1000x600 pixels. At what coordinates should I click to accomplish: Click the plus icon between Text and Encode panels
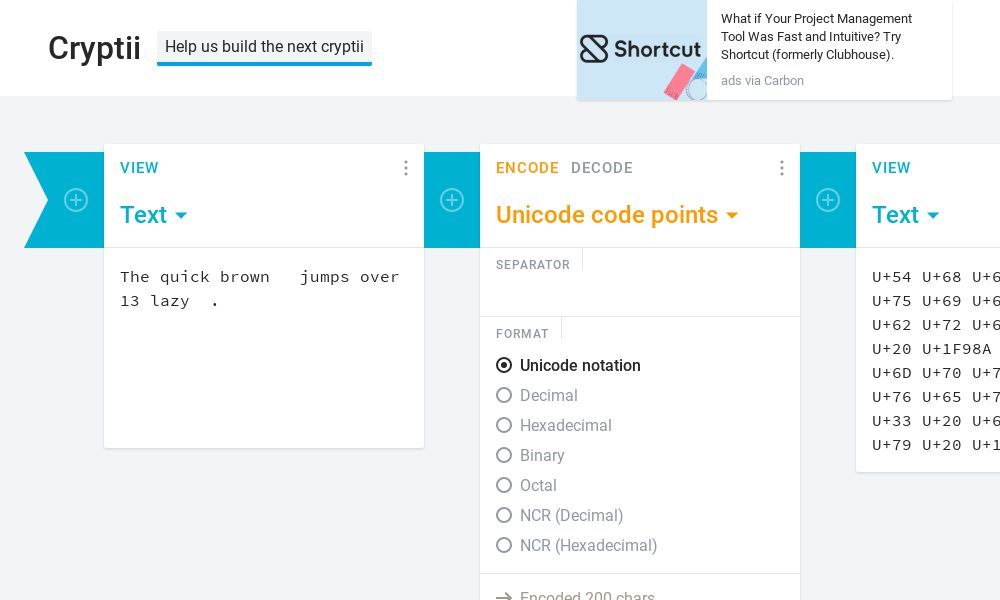click(x=452, y=200)
